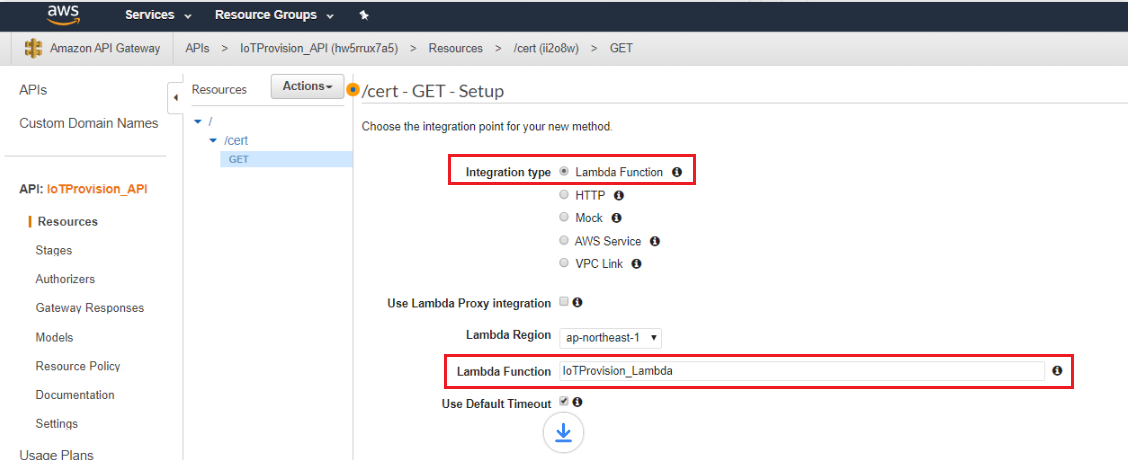Viewport: 1128px width, 460px height.
Task: Collapse the /cert resource tree node
Action: tap(212, 140)
